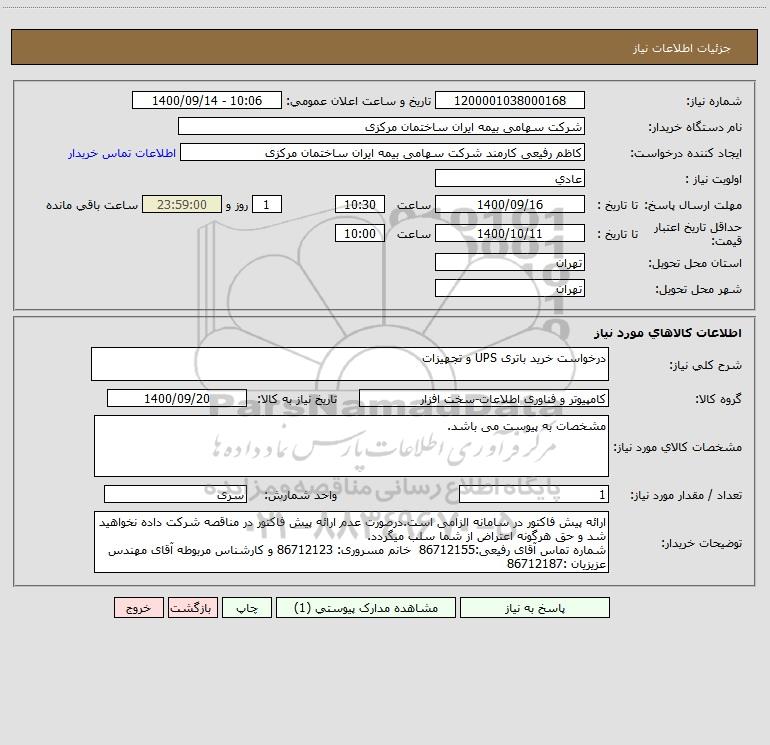Click the بازگشت back button
770x745 pixels.
(x=192, y=608)
